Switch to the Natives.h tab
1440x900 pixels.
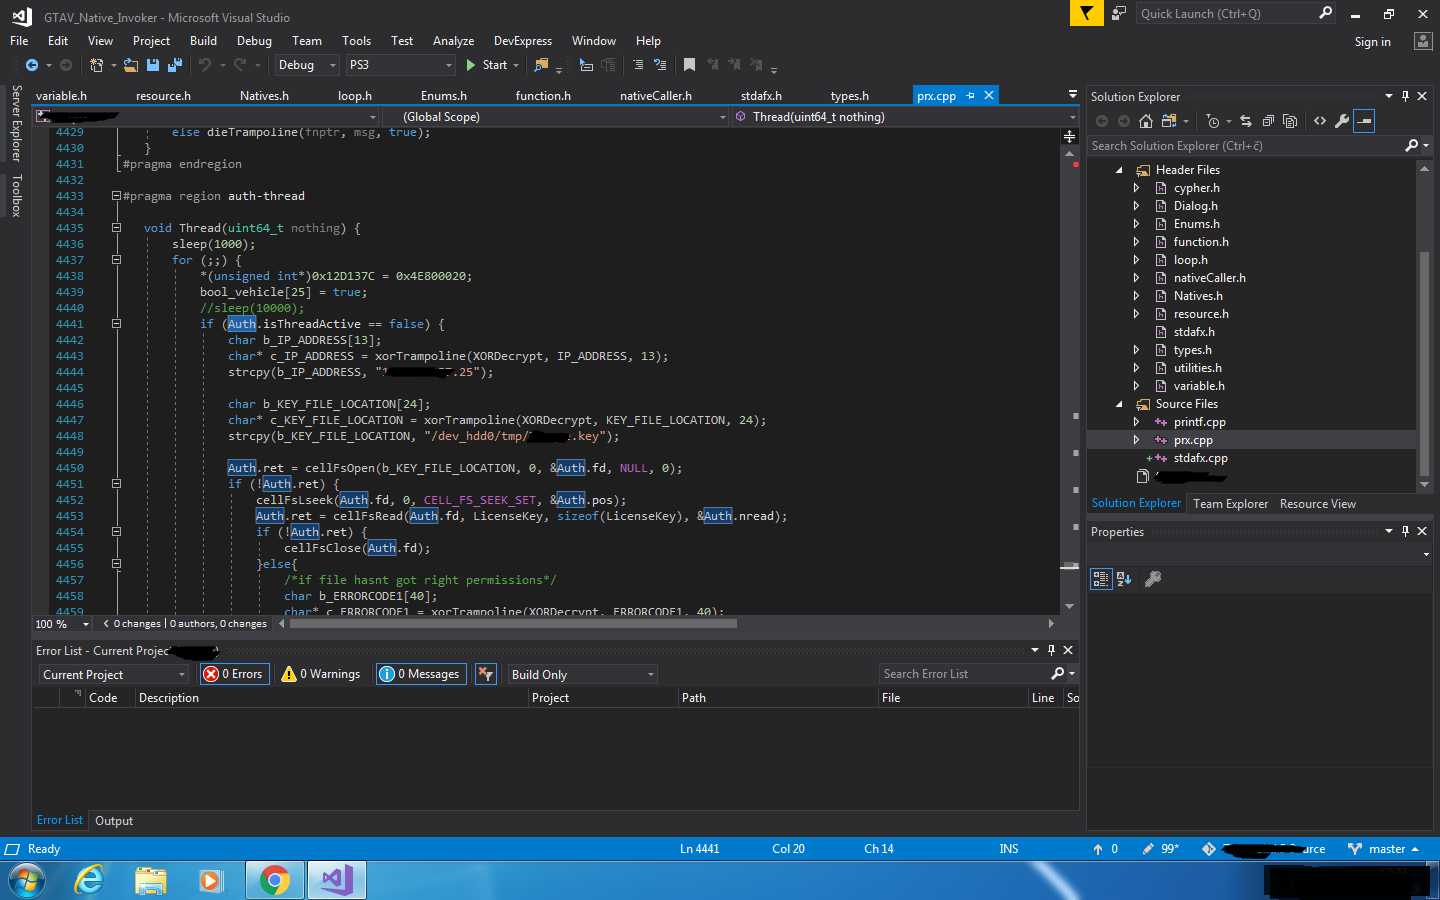coord(264,96)
